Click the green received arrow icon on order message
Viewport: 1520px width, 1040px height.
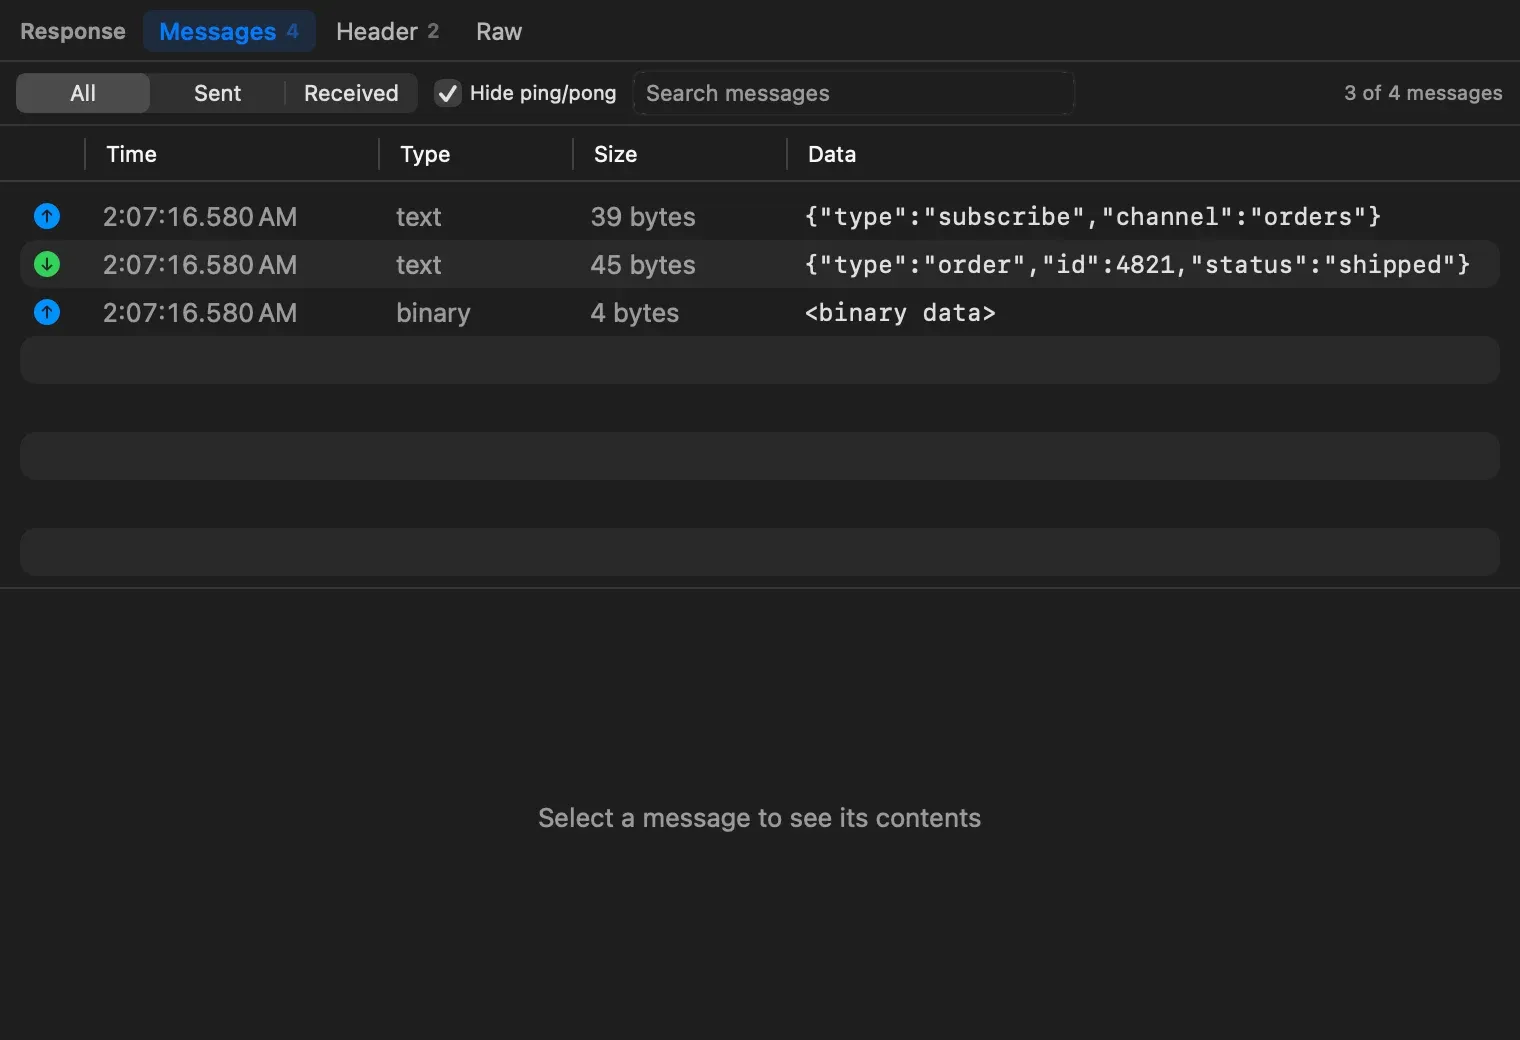(x=47, y=264)
